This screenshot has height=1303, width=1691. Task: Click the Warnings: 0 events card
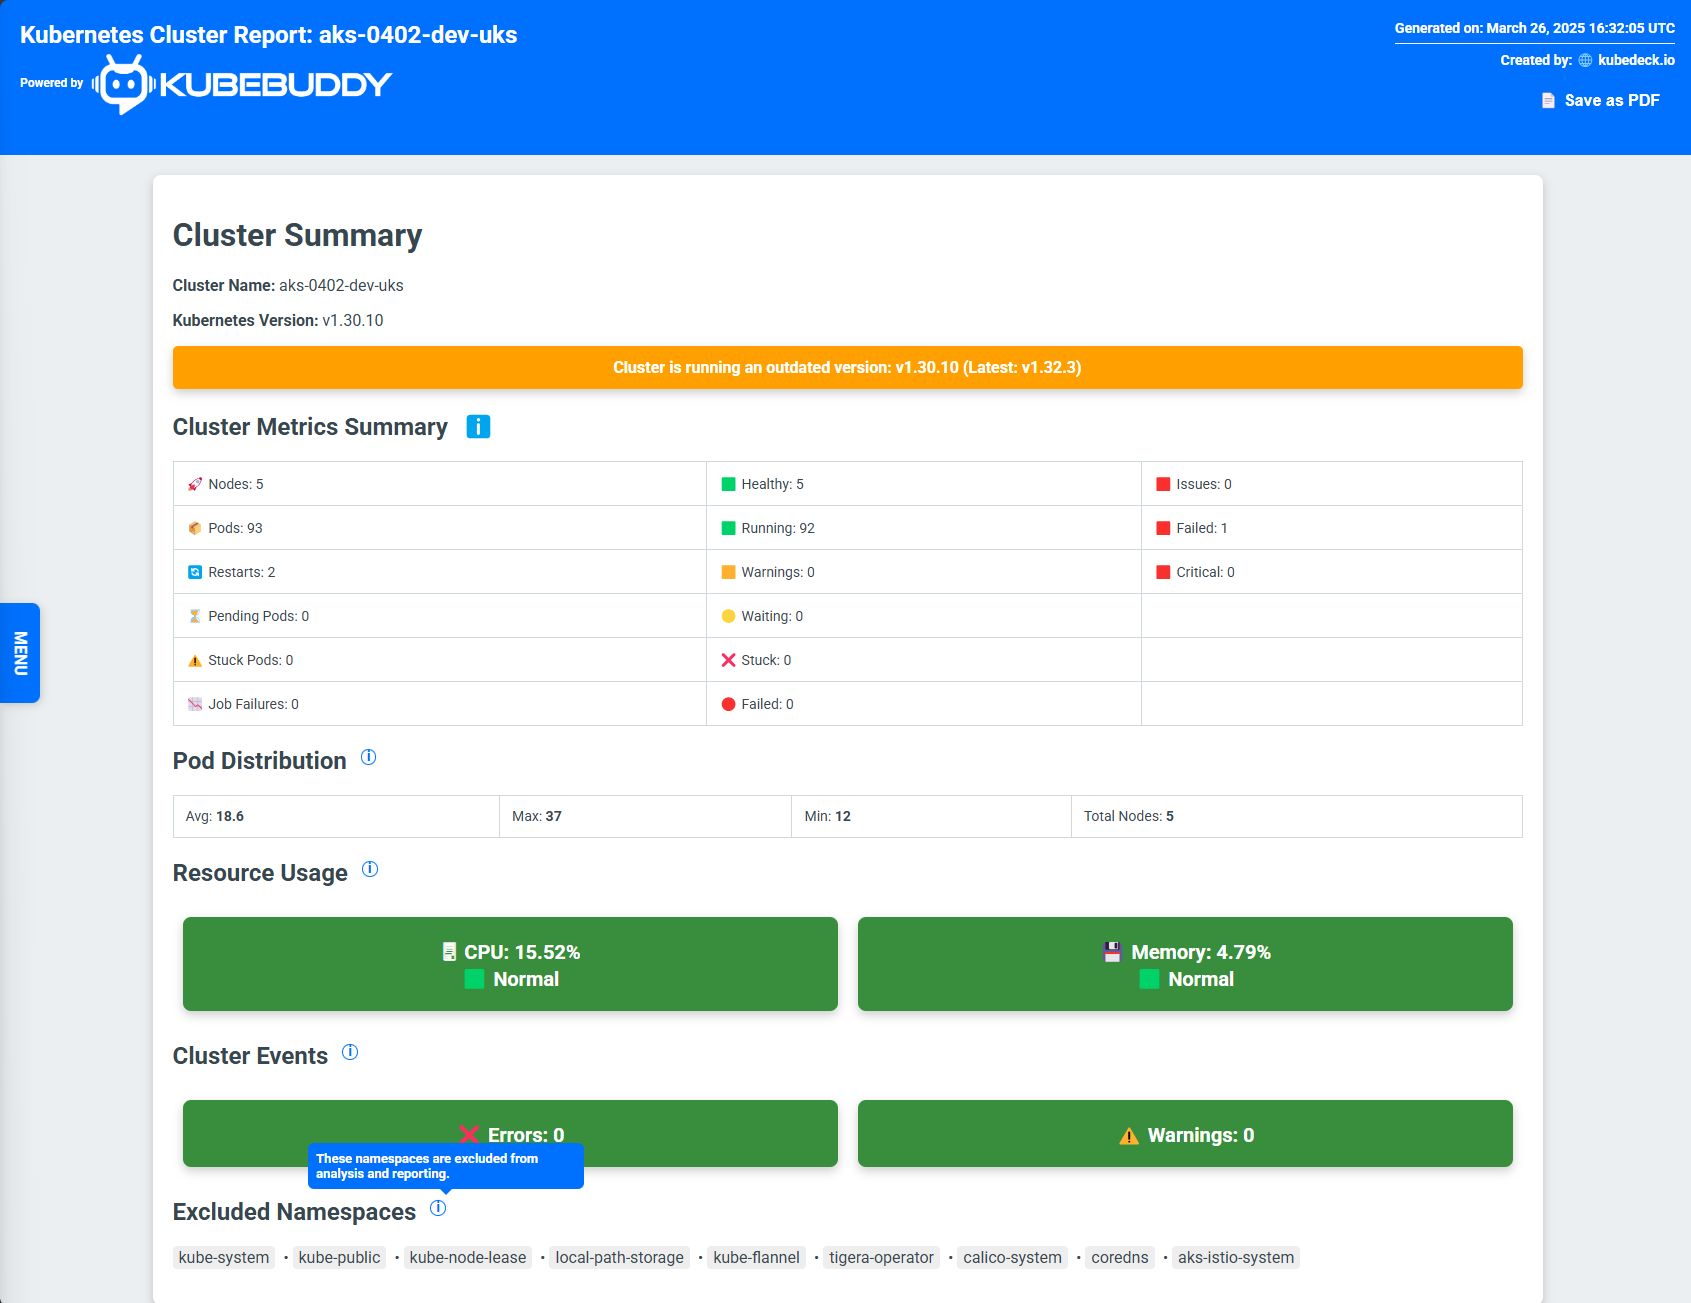(1185, 1133)
